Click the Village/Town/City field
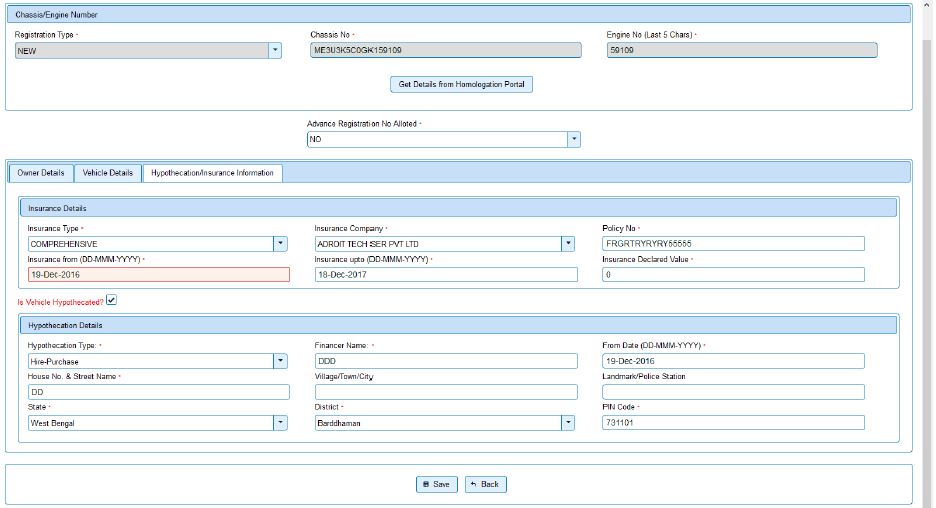The height and width of the screenshot is (508, 936). [446, 392]
